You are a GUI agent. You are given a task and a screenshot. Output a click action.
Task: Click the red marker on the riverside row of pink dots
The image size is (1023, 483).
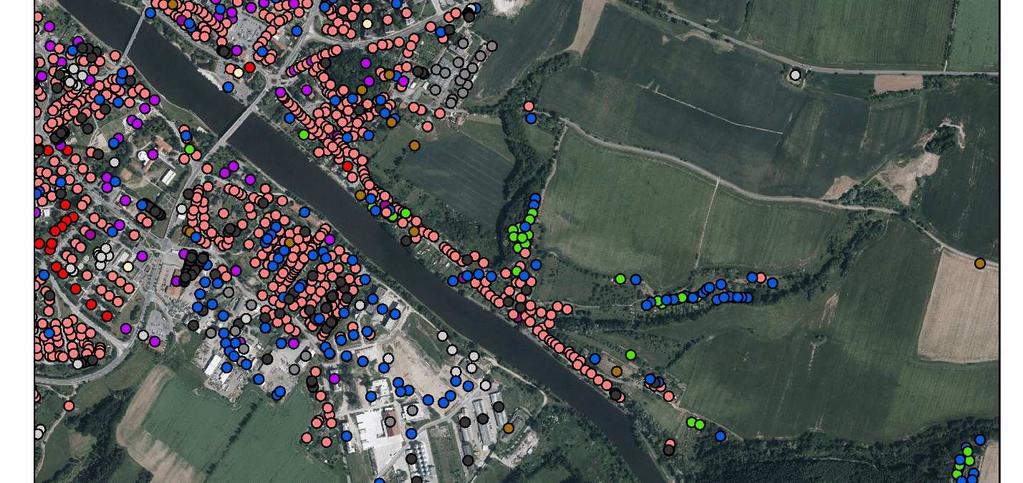(x=347, y=166)
